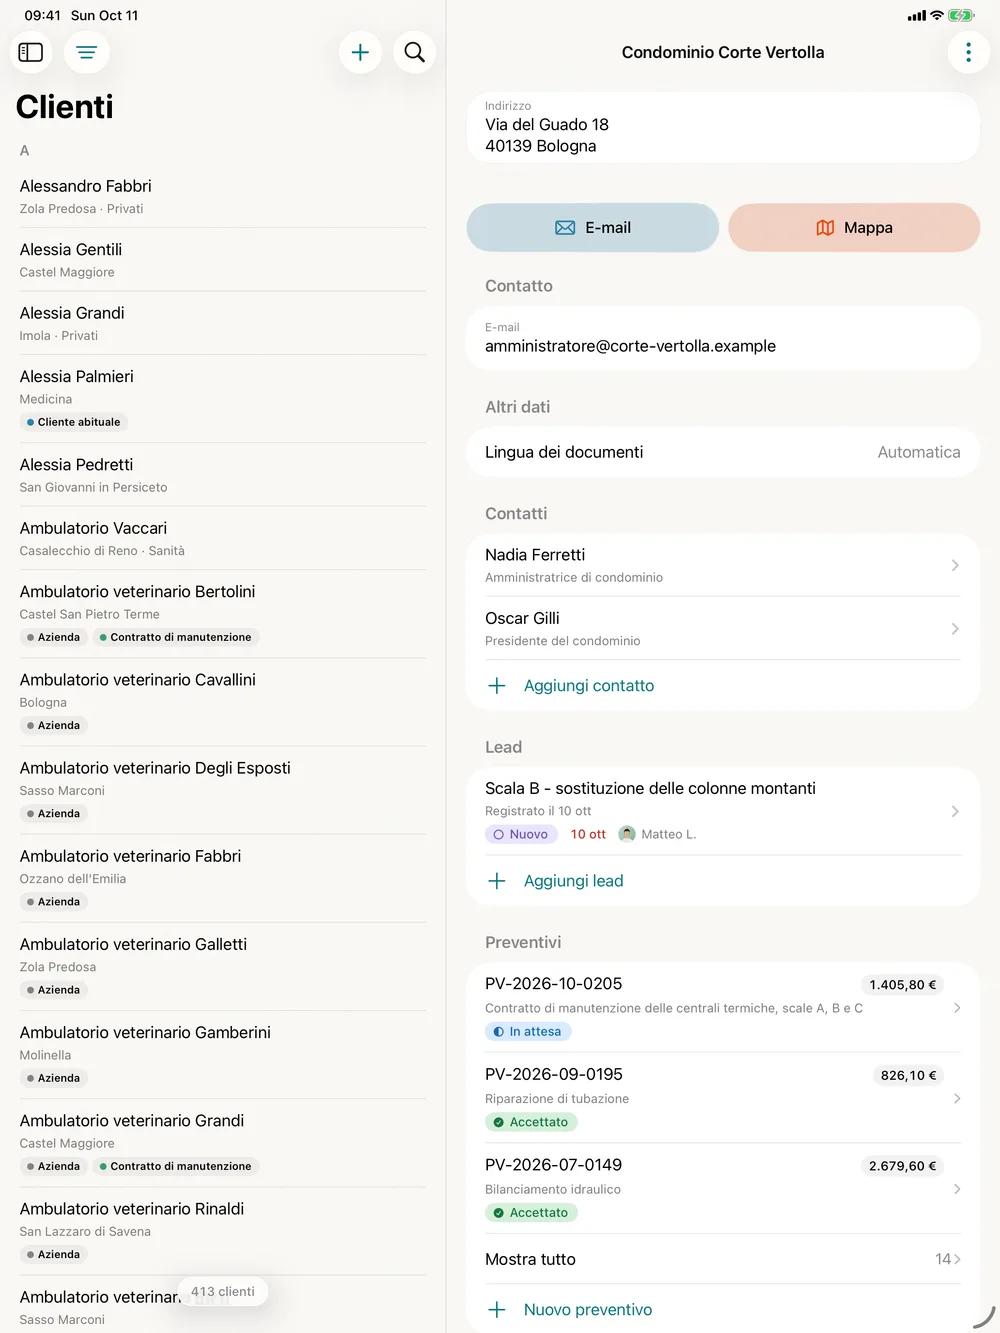The width and height of the screenshot is (1000, 1333).
Task: Click the cellular signal bars
Action: tap(917, 16)
